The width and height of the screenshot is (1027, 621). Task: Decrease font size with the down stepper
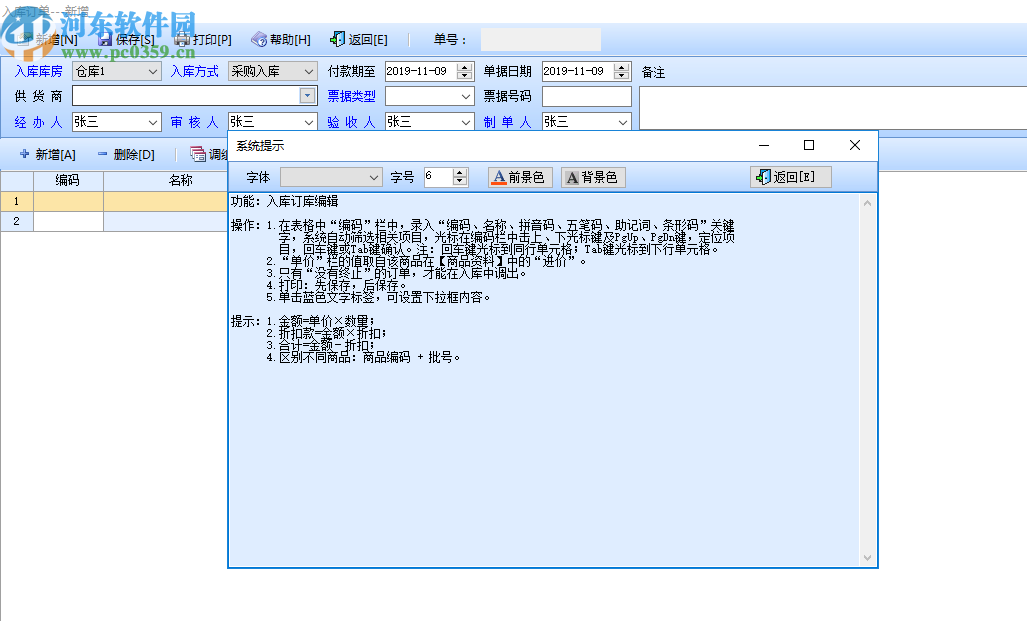click(460, 181)
